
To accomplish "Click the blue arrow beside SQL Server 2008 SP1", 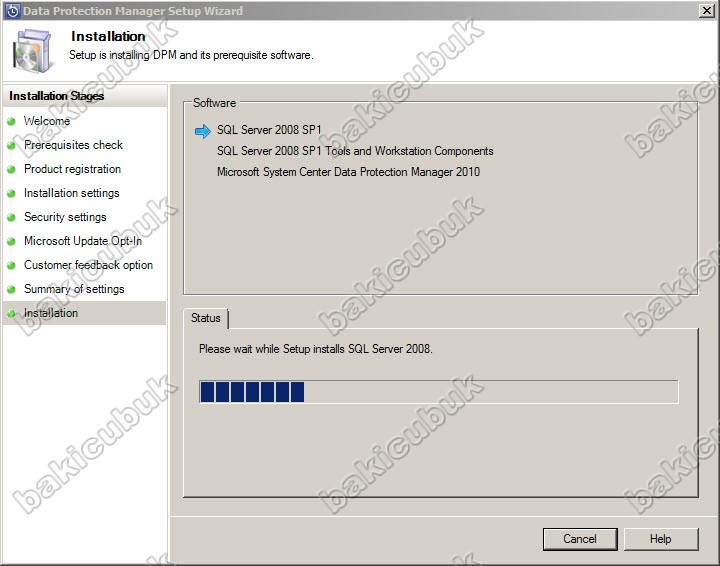I will (x=202, y=131).
